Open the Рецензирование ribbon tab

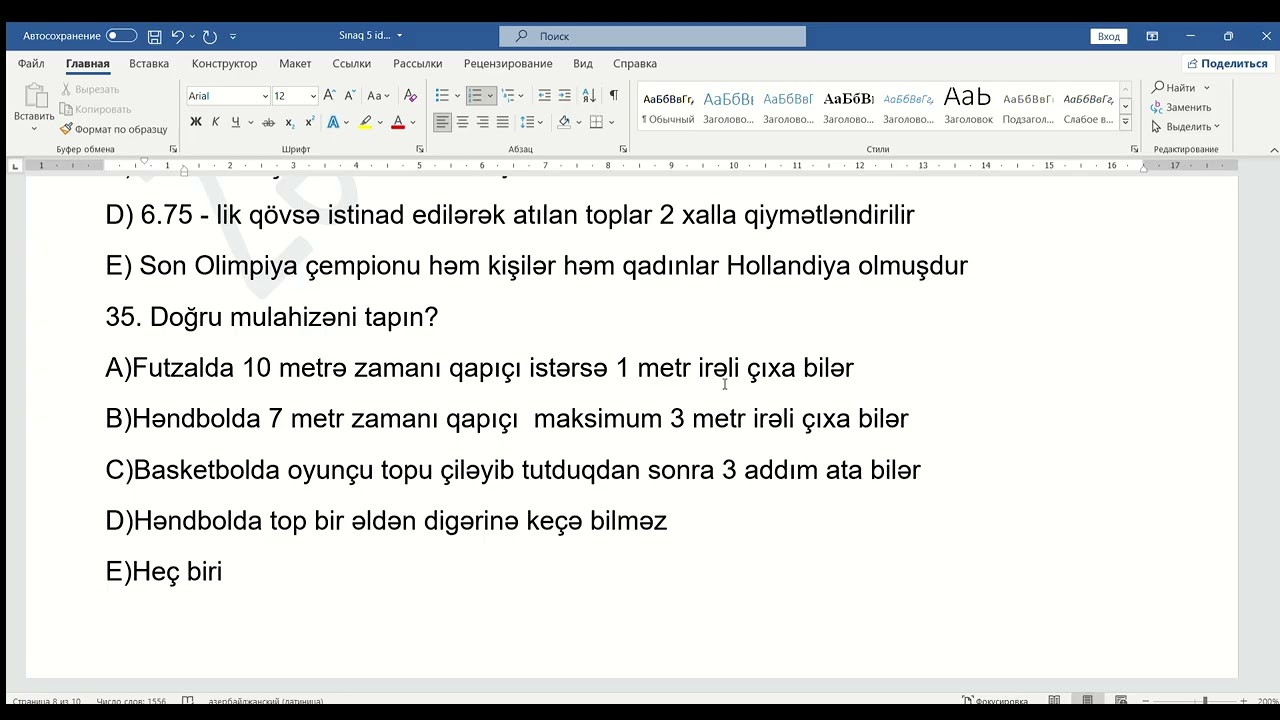(508, 63)
